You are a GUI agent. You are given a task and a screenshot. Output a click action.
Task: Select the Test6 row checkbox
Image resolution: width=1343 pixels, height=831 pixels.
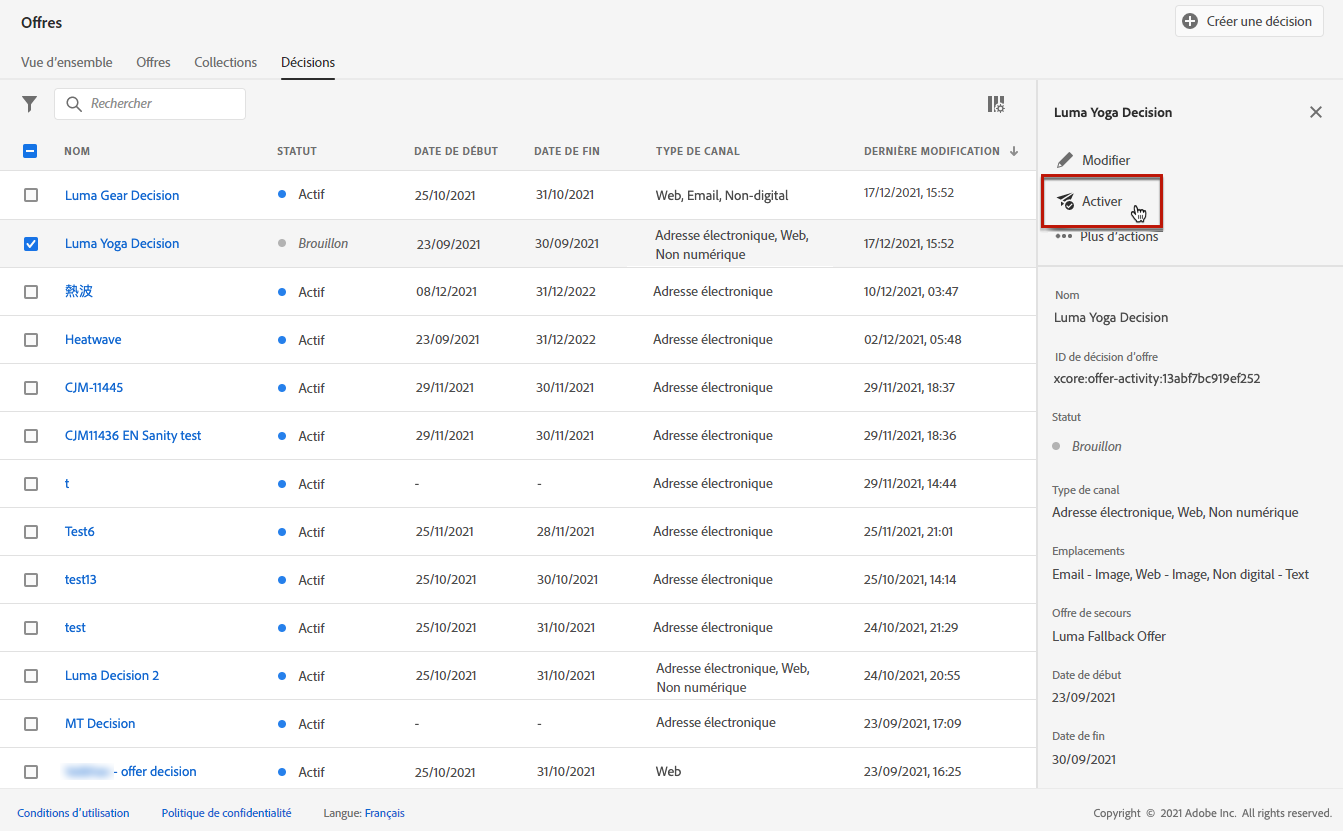point(31,532)
